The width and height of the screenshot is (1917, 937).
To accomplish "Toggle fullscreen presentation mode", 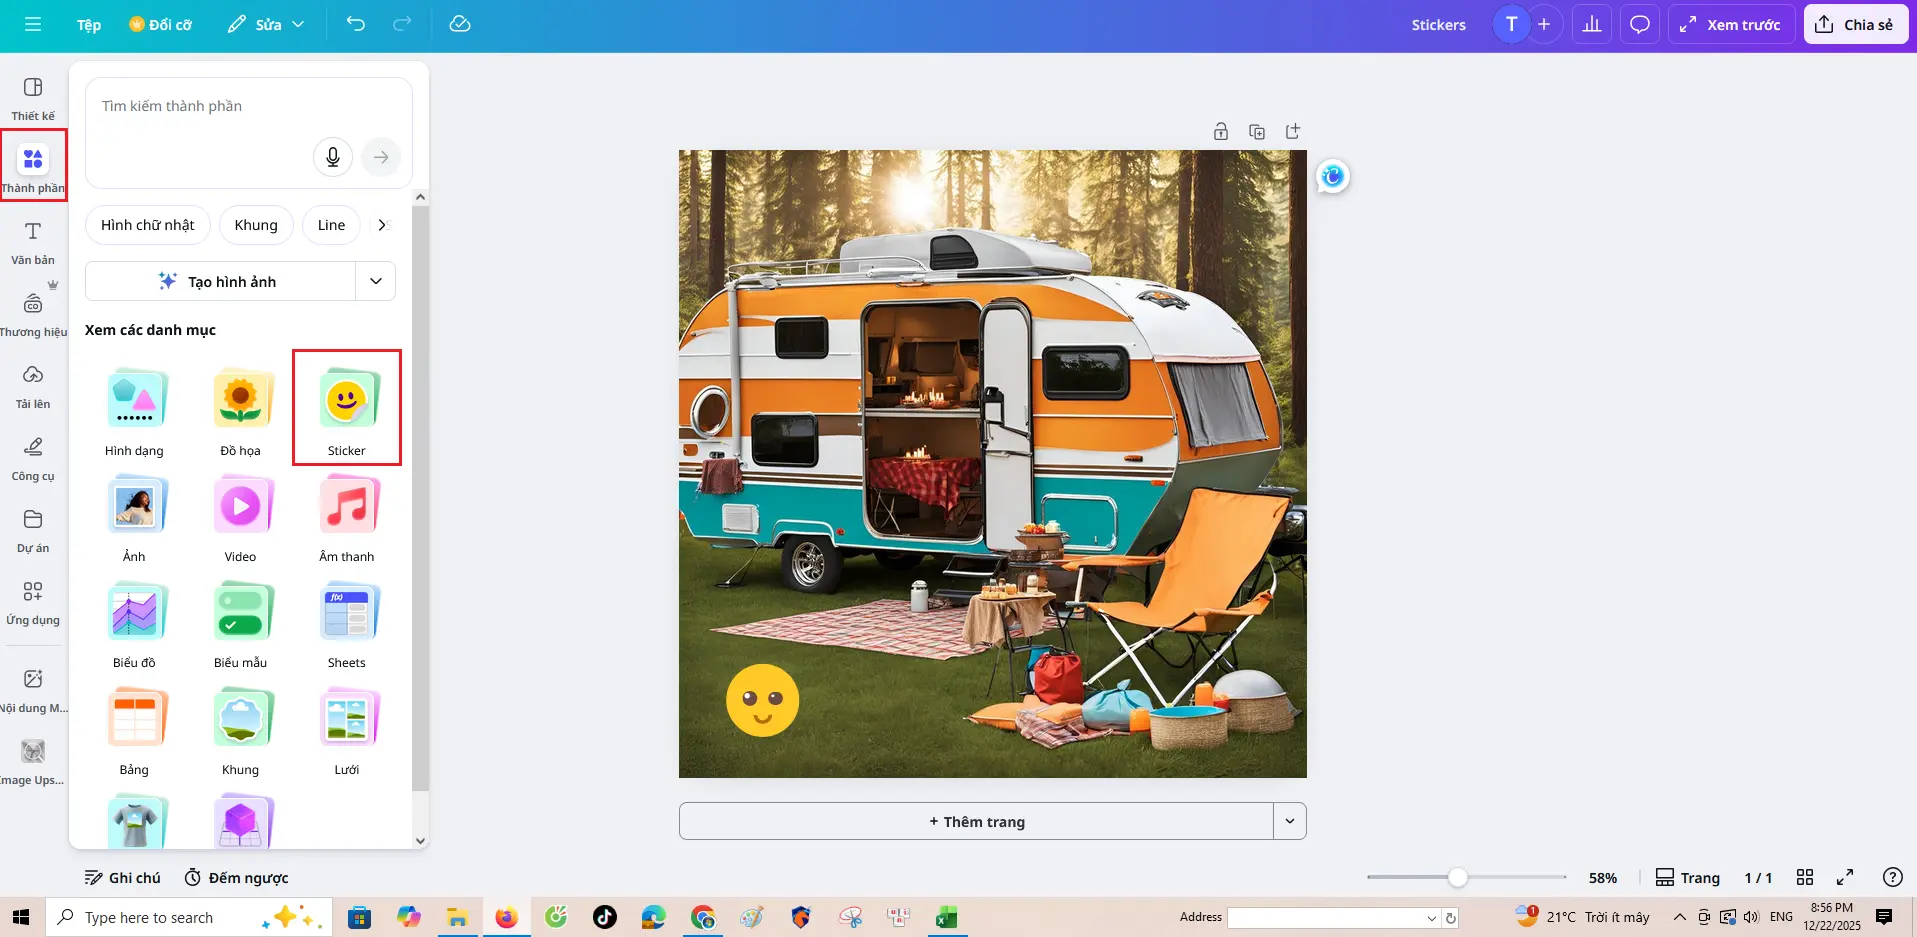I will (x=1845, y=877).
